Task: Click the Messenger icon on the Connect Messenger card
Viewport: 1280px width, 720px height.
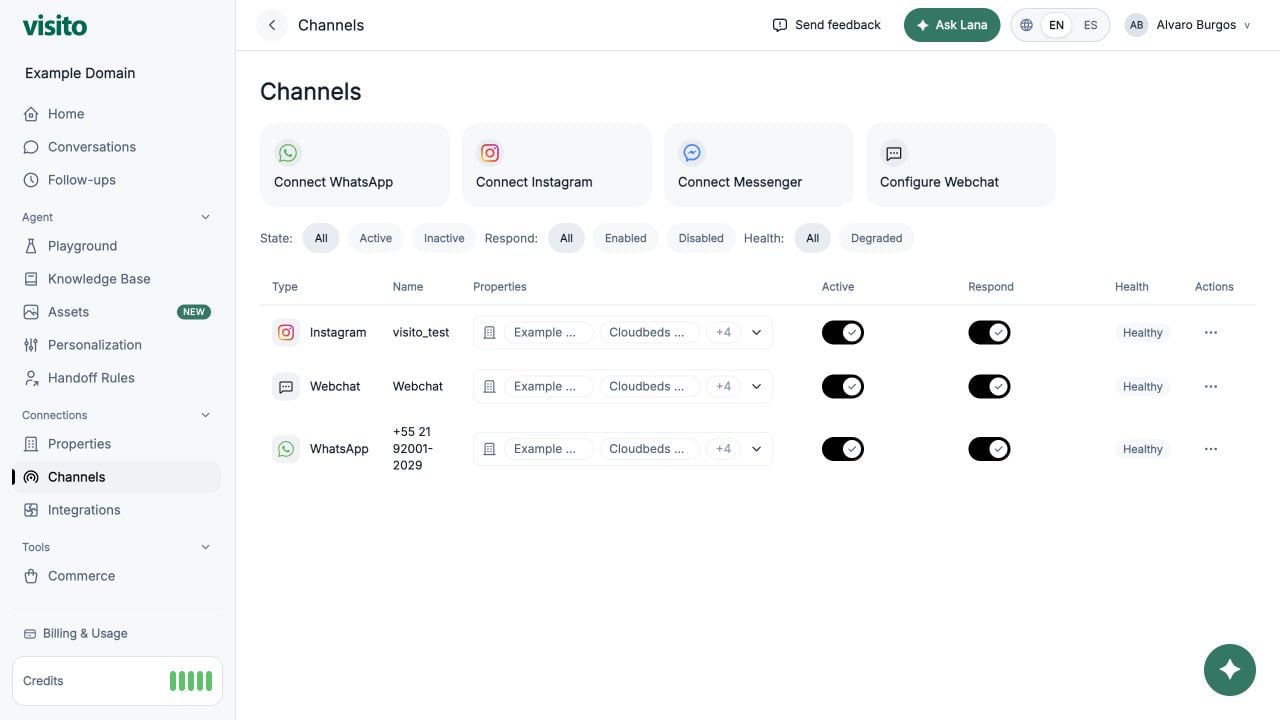Action: [692, 153]
